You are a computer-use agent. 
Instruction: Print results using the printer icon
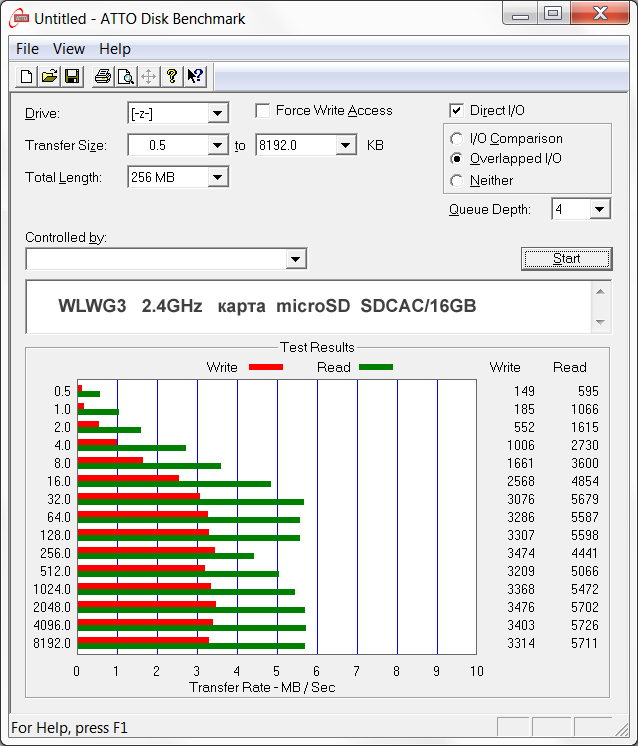pyautogui.click(x=102, y=76)
